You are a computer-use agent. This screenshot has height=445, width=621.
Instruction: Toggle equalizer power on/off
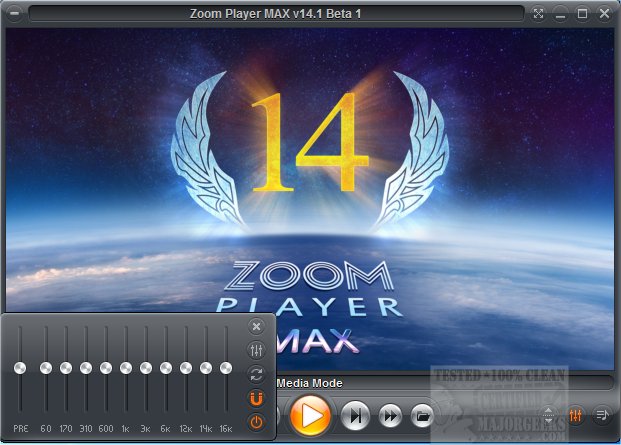point(256,421)
